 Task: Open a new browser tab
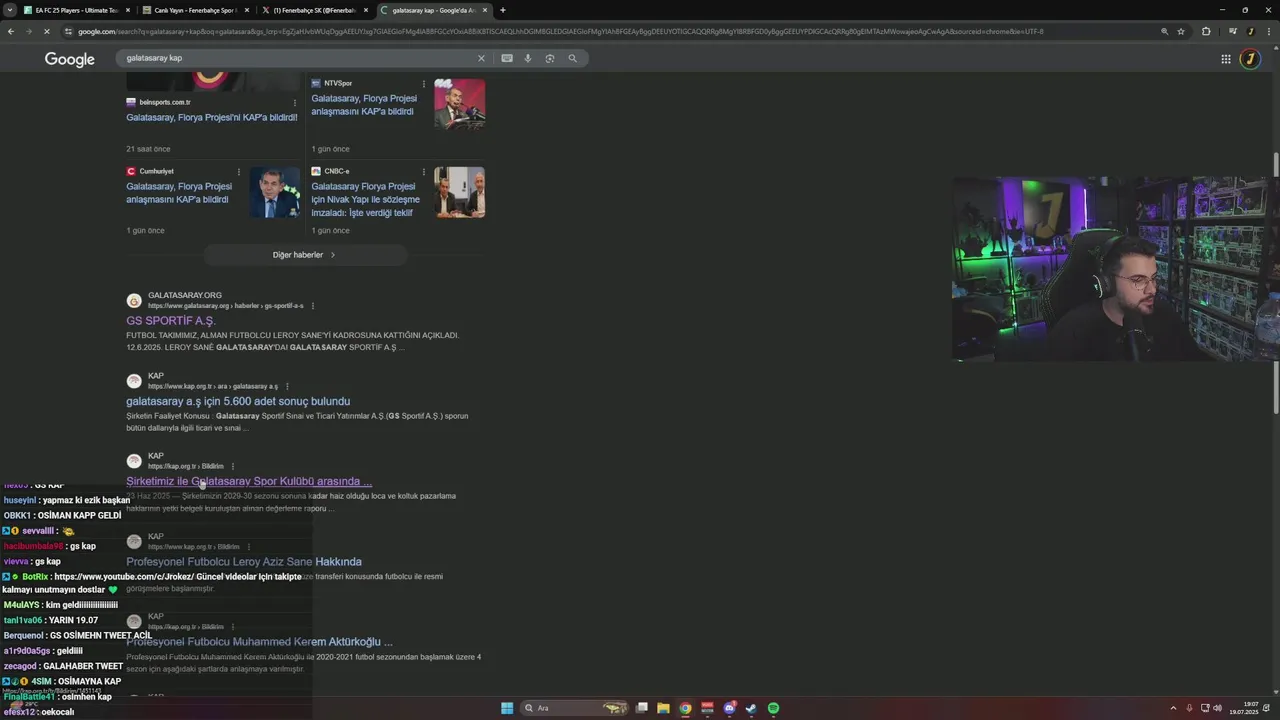(502, 10)
